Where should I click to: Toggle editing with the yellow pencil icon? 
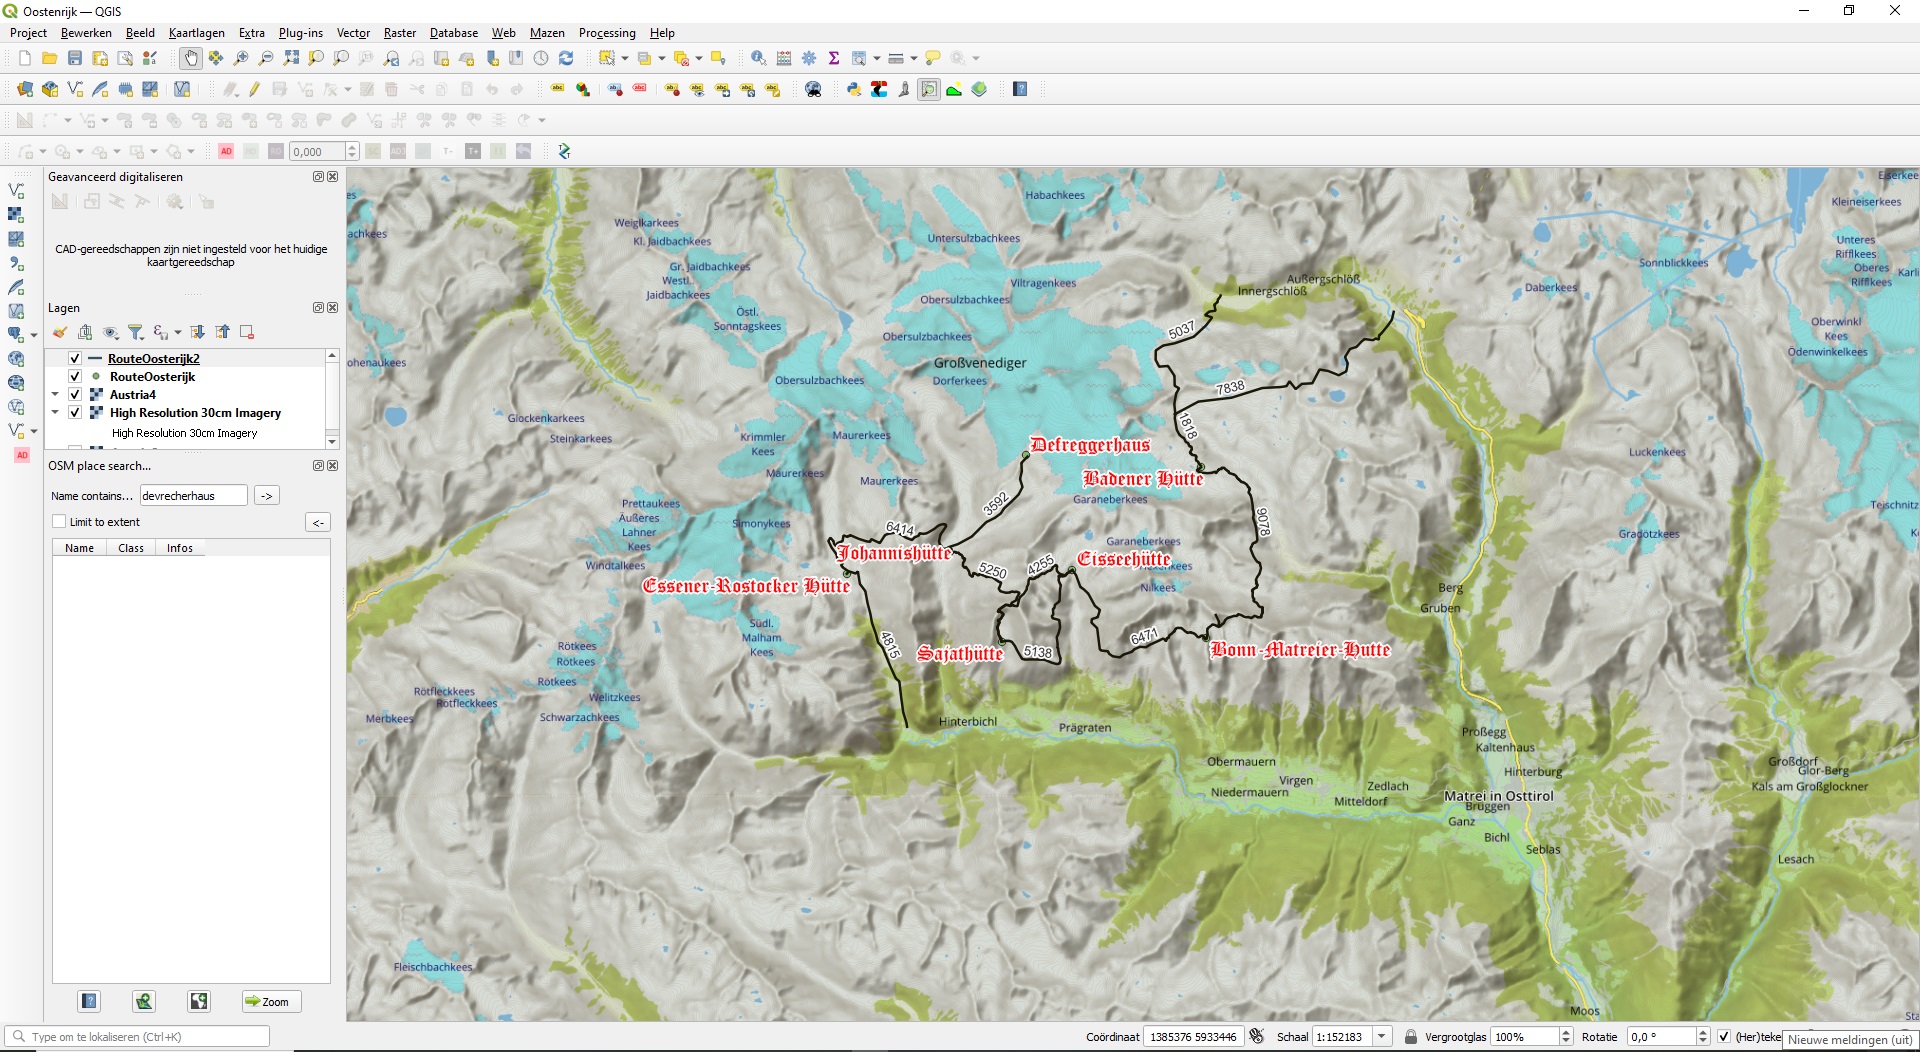tap(255, 90)
